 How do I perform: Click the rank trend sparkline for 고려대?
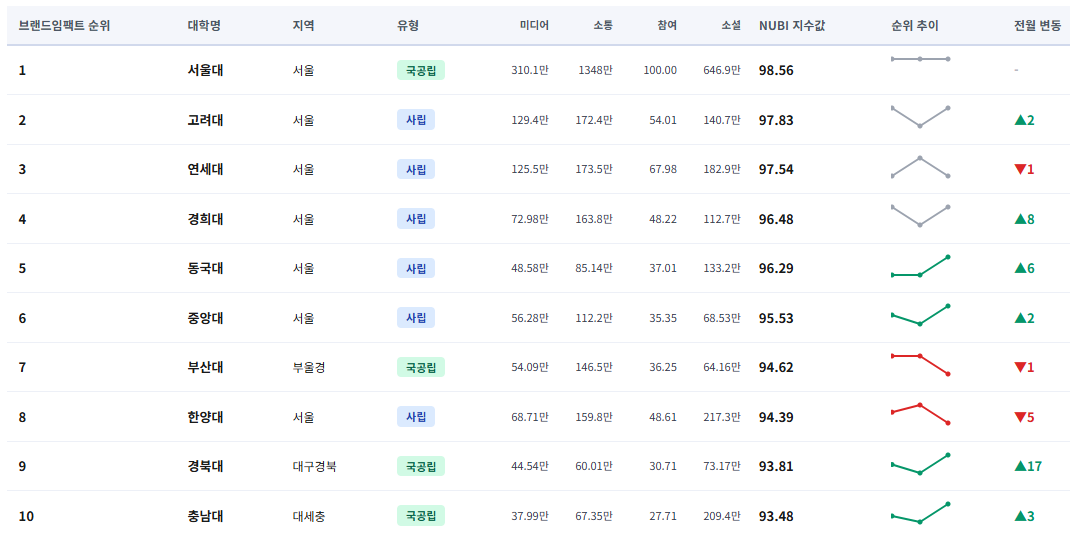click(920, 117)
